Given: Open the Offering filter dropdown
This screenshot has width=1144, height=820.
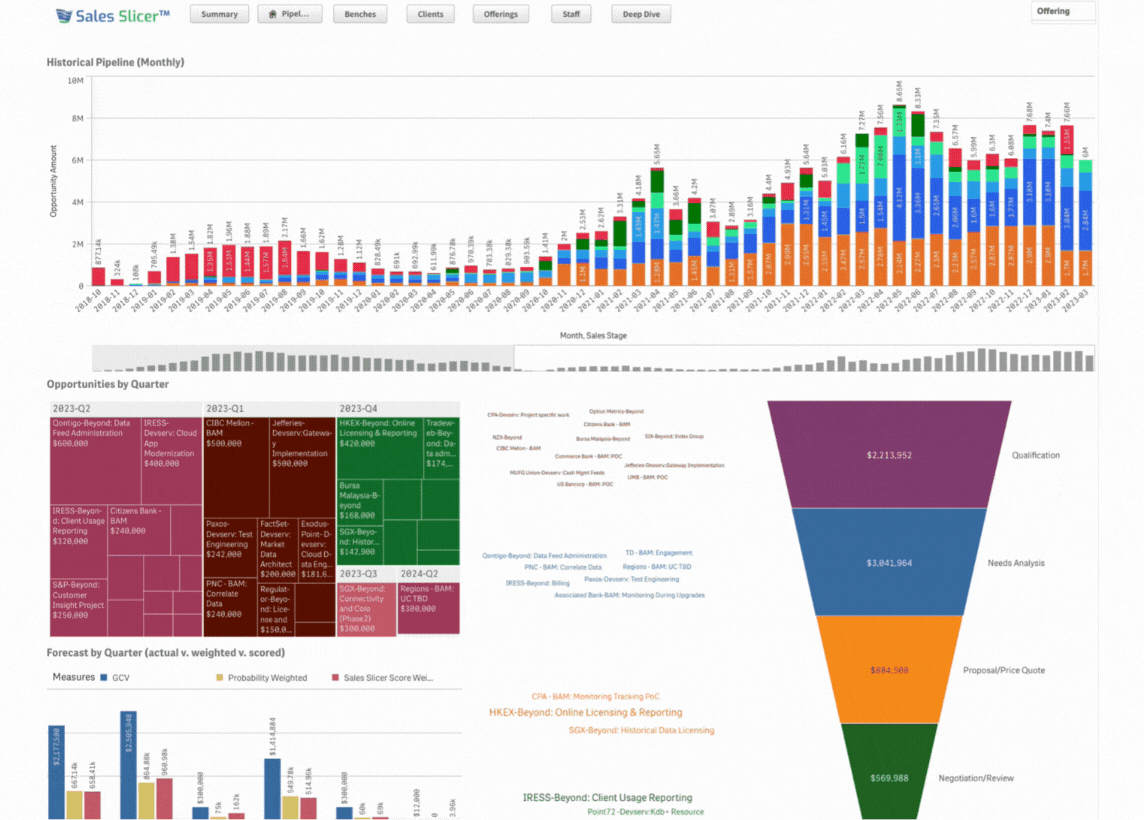Looking at the screenshot, I should pyautogui.click(x=1063, y=12).
